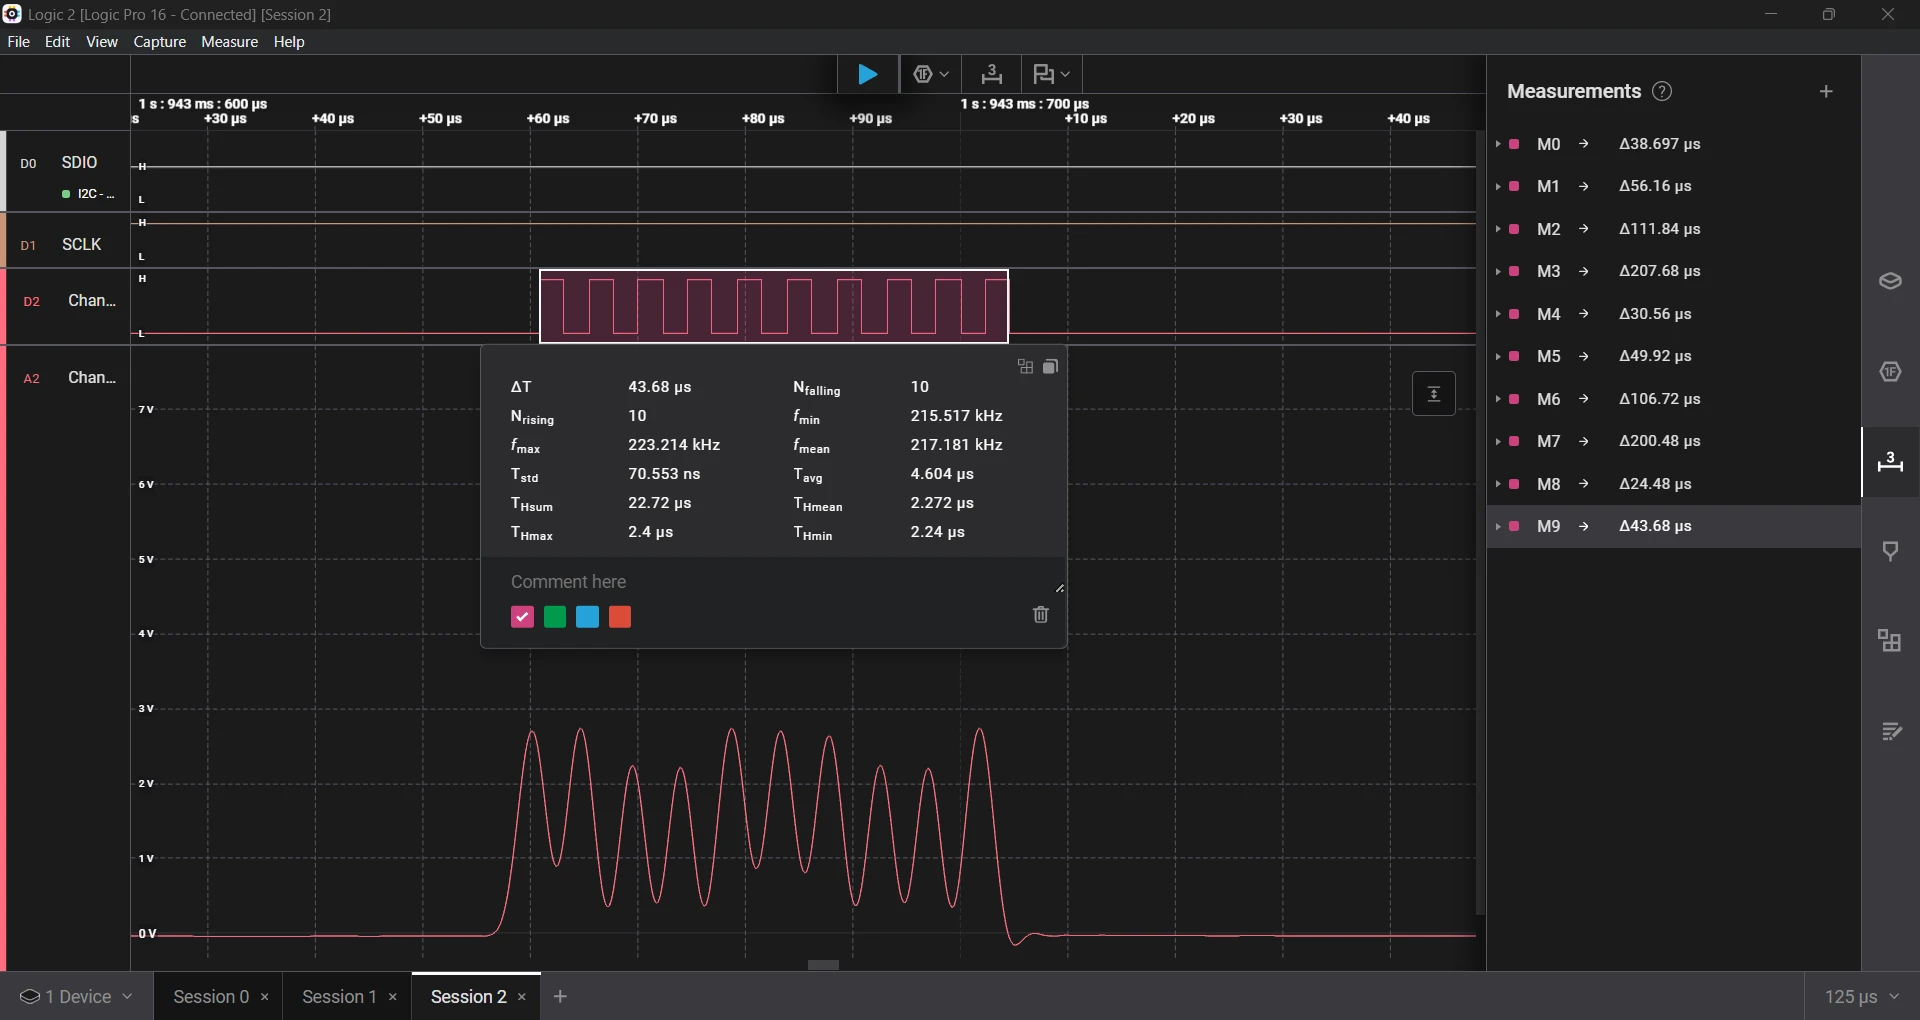
Task: Open the Extensions panel icon
Action: click(x=1890, y=641)
